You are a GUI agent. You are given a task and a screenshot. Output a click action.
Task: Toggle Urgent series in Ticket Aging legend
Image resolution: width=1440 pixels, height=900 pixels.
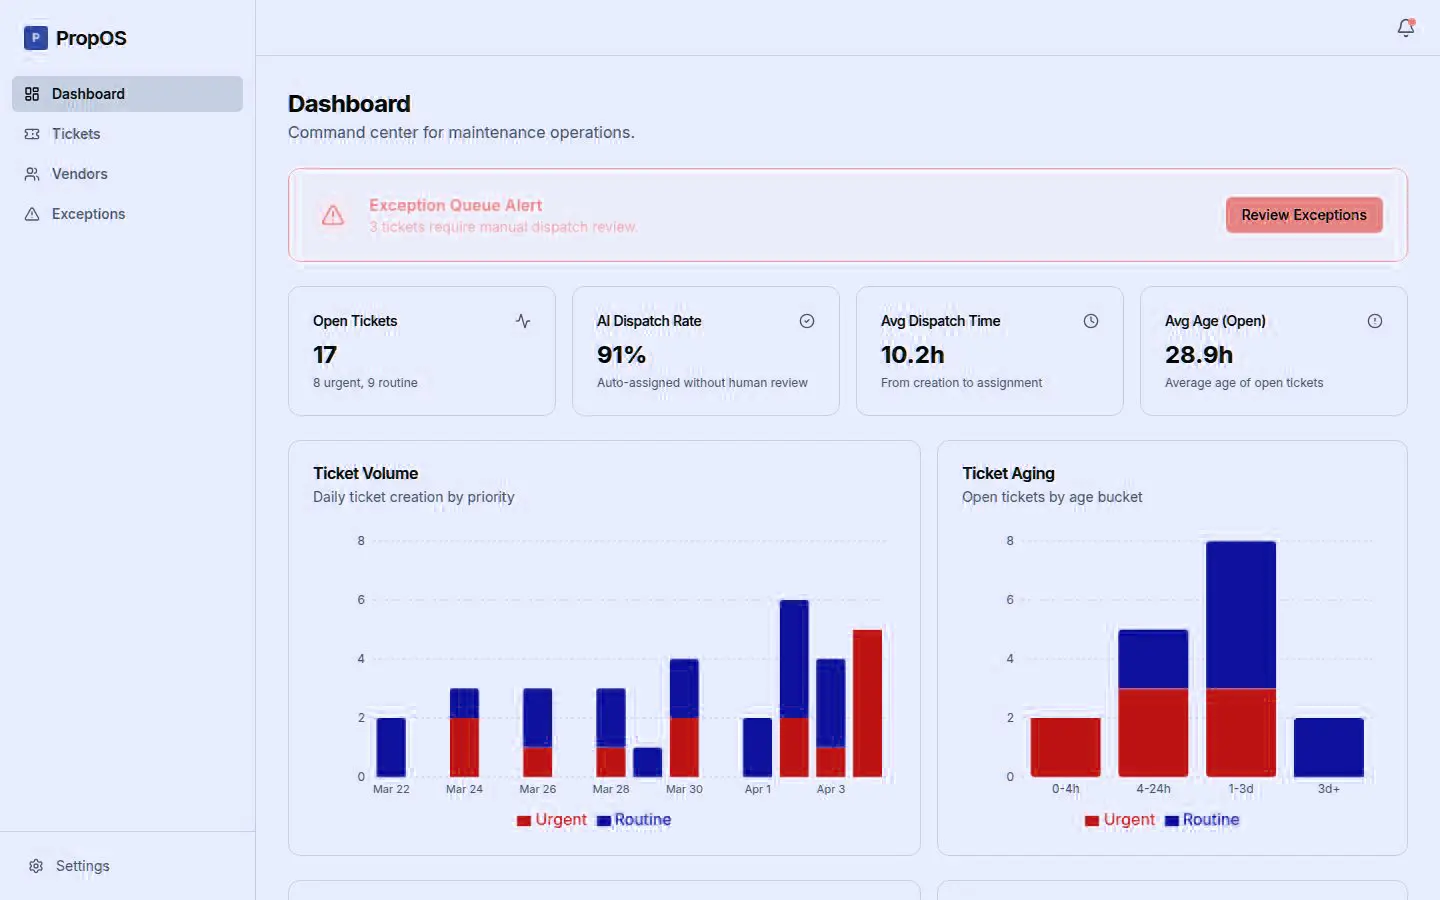[1120, 820]
